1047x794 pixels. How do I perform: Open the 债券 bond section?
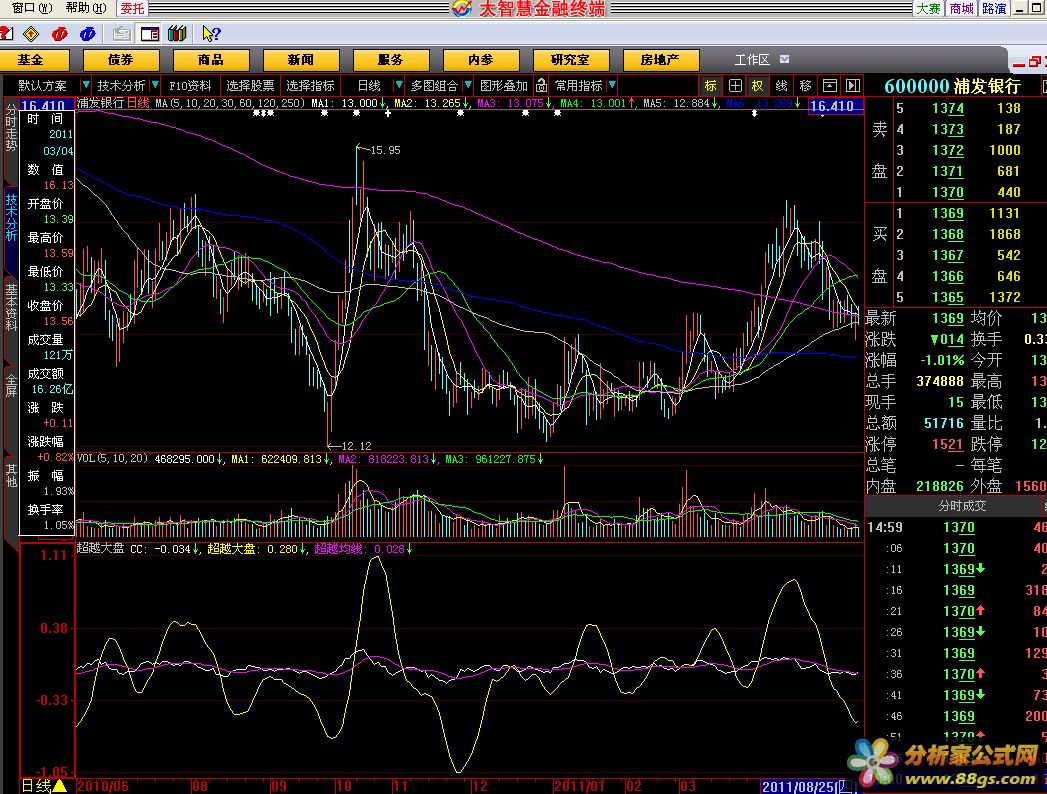click(x=121, y=60)
